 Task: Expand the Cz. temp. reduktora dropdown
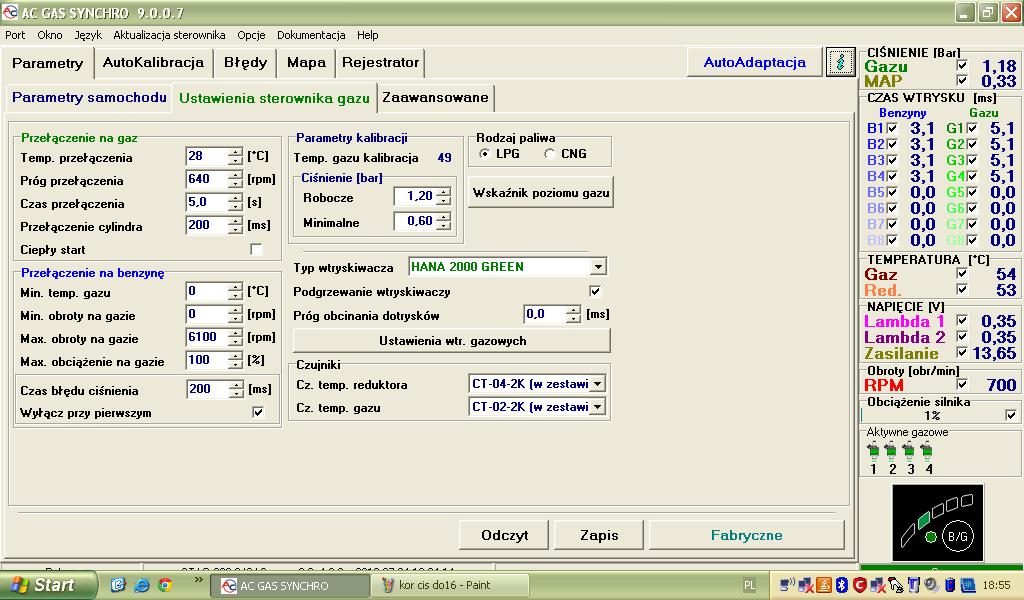click(x=598, y=384)
